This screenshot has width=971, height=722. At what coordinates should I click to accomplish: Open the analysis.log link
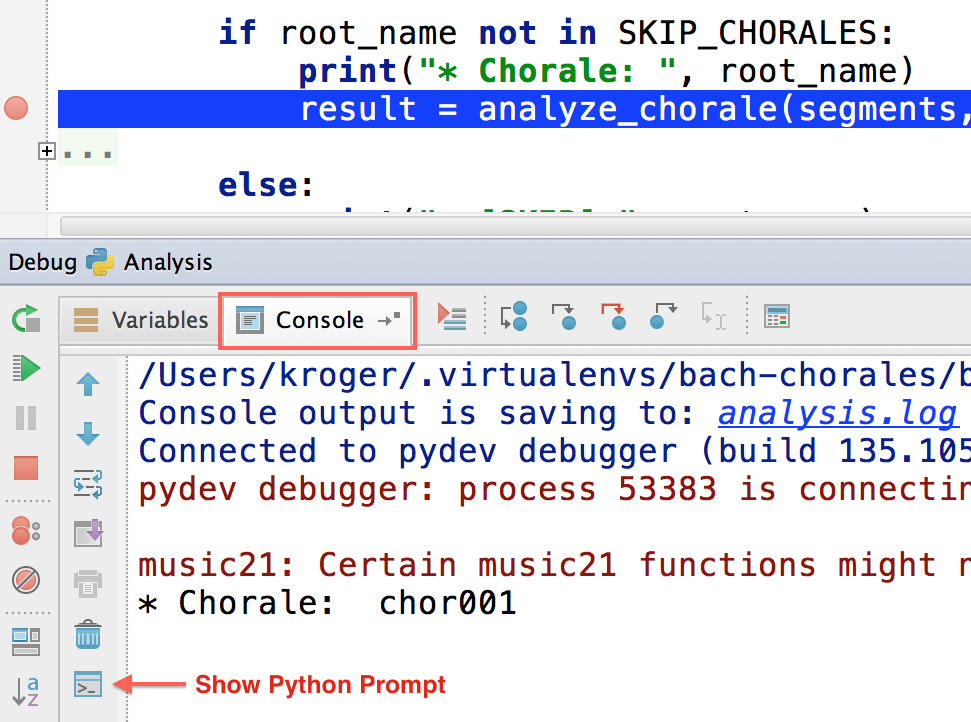click(838, 413)
